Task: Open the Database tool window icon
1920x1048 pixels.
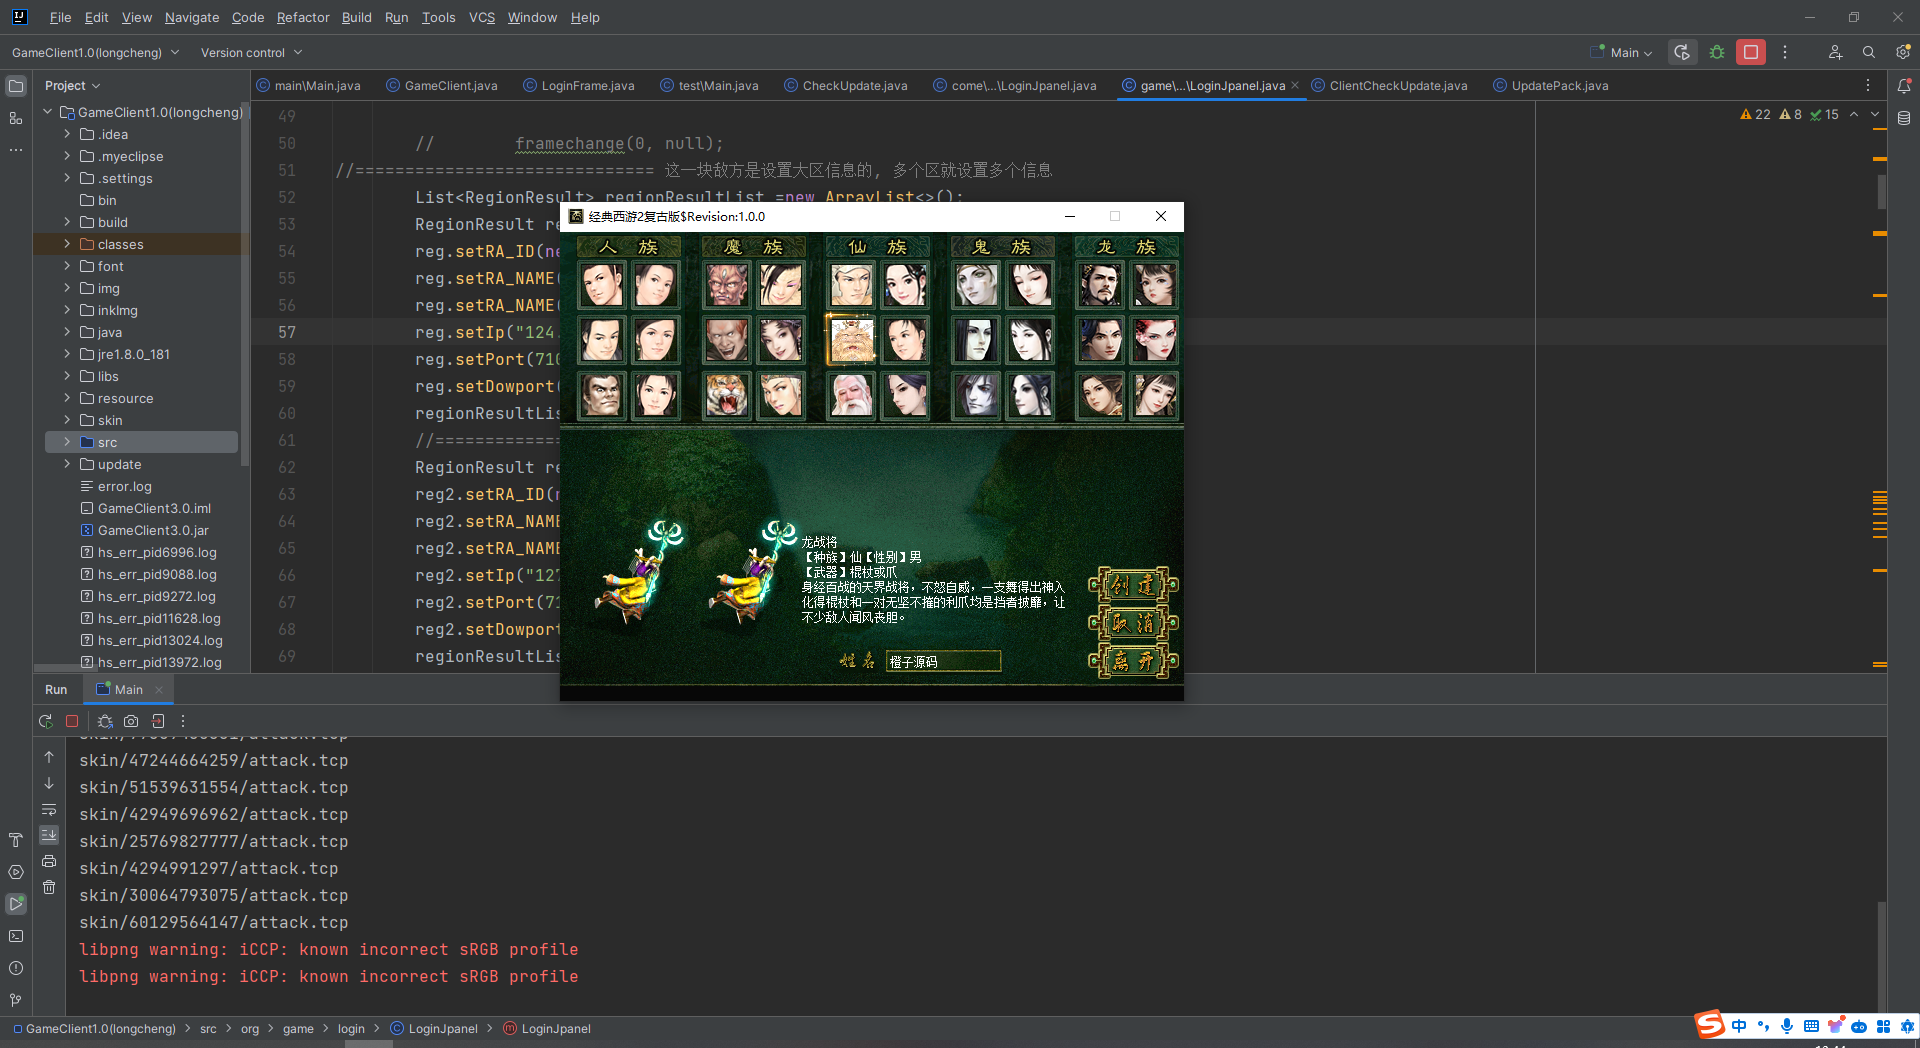Action: pyautogui.click(x=1904, y=118)
